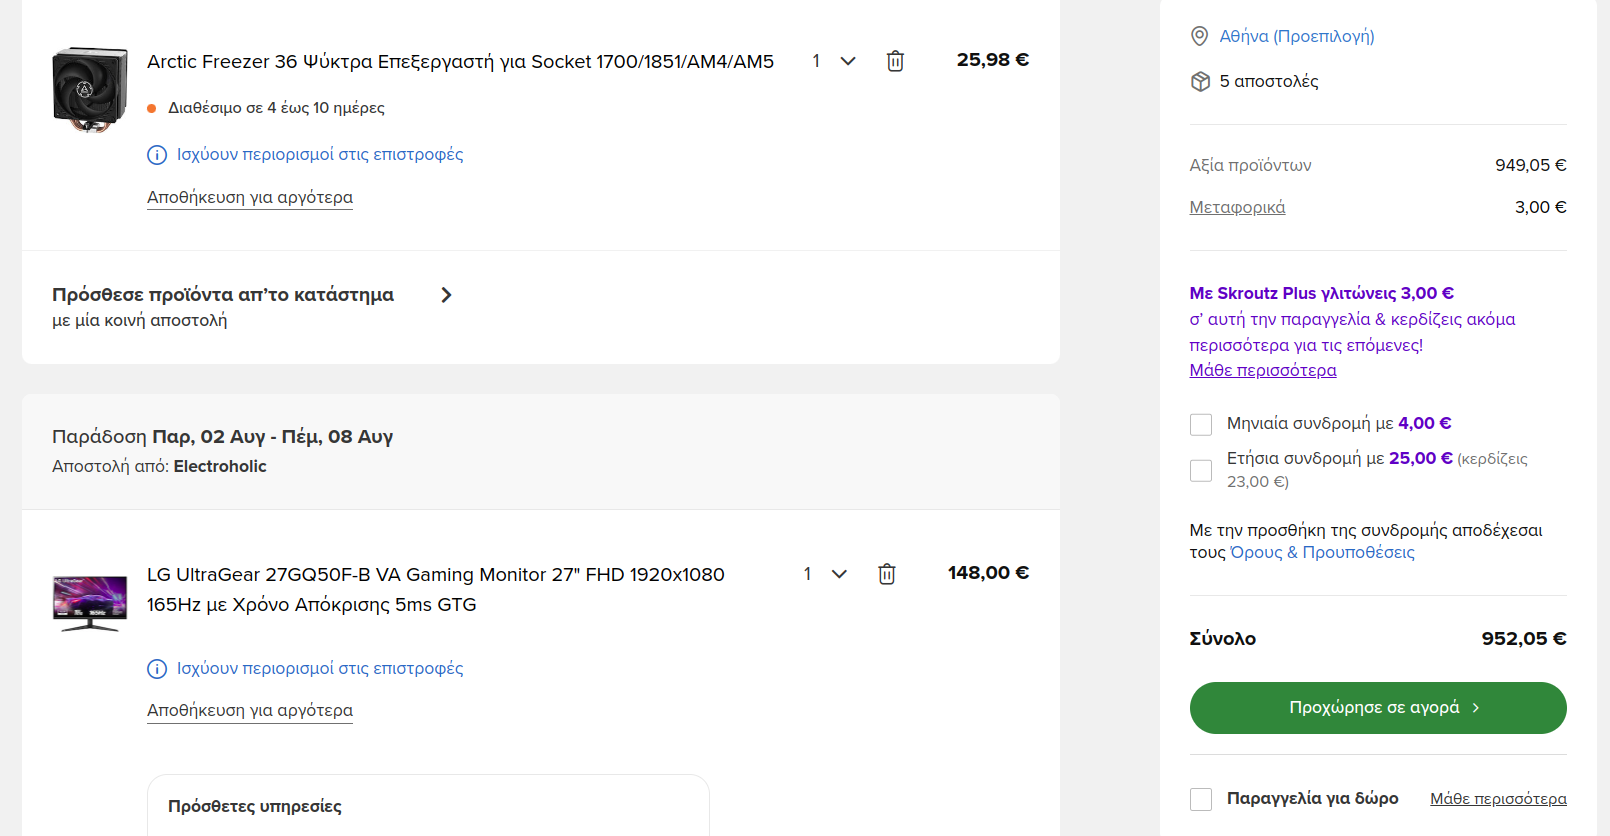Click Διαθέσιμο σε 4 έως 10 ημέρες

click(x=276, y=107)
